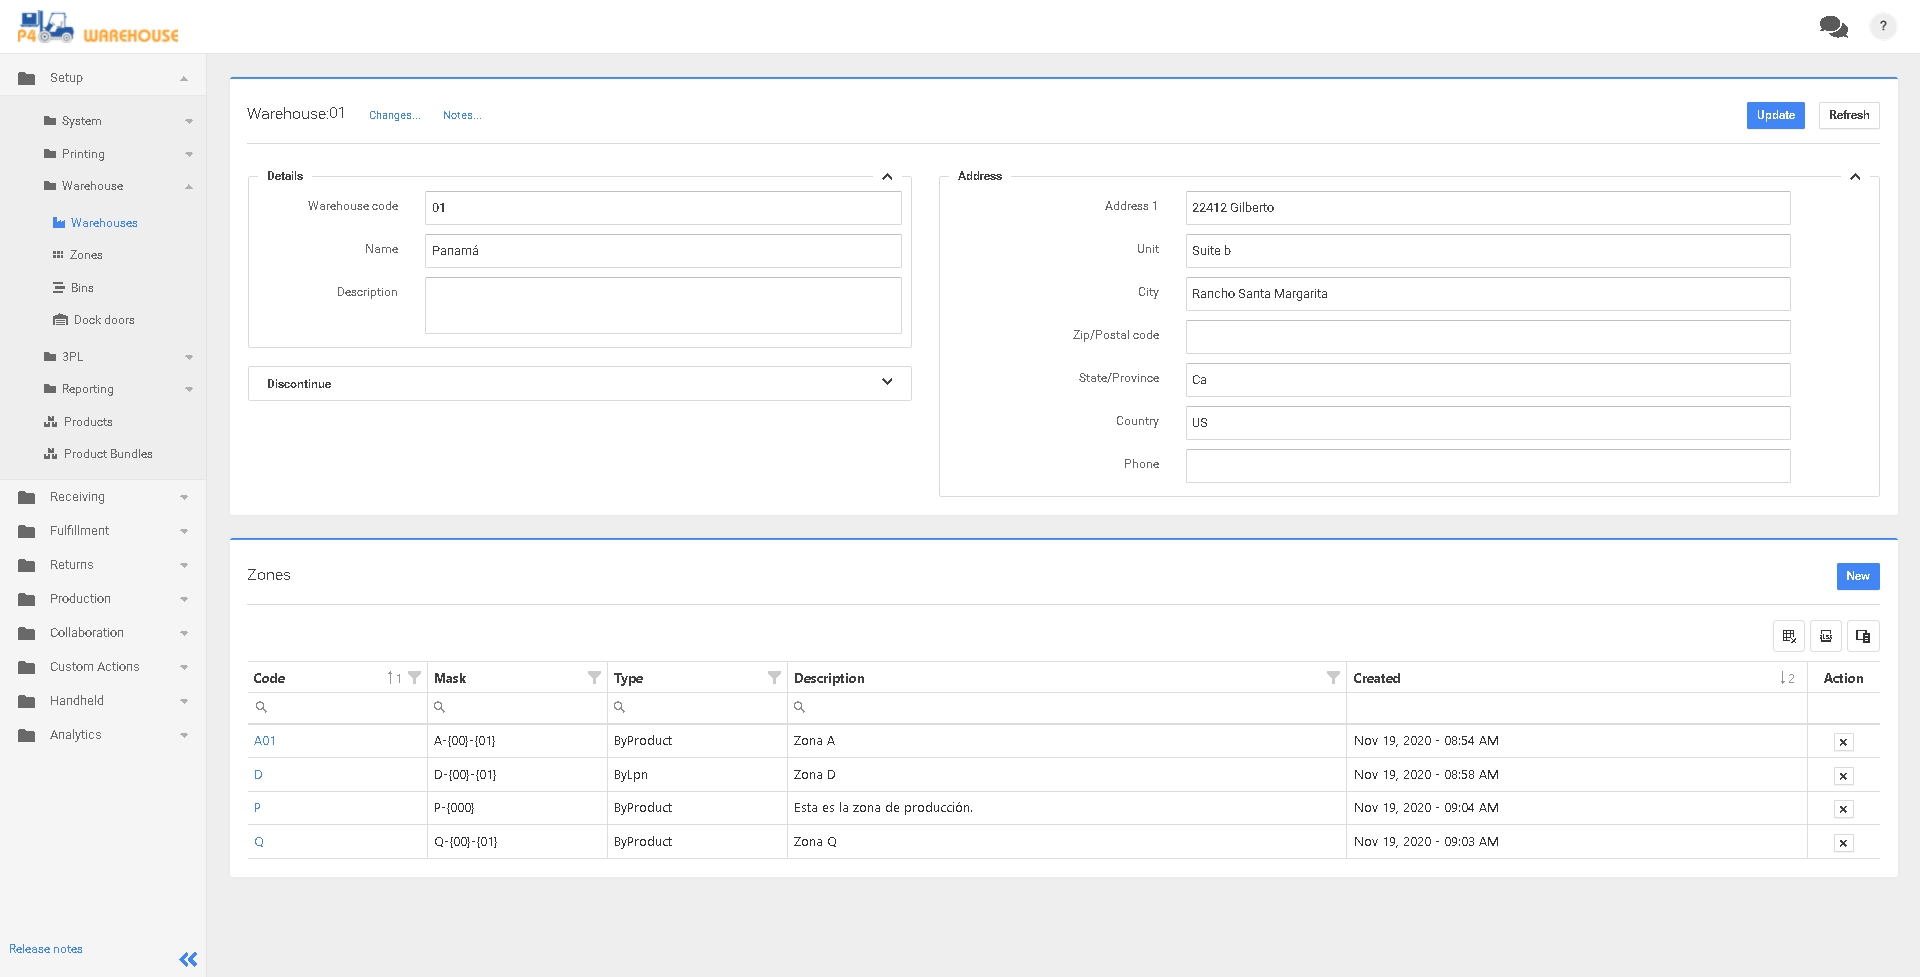The image size is (1920, 977).
Task: Export zones to Excel file icon
Action: [1826, 636]
